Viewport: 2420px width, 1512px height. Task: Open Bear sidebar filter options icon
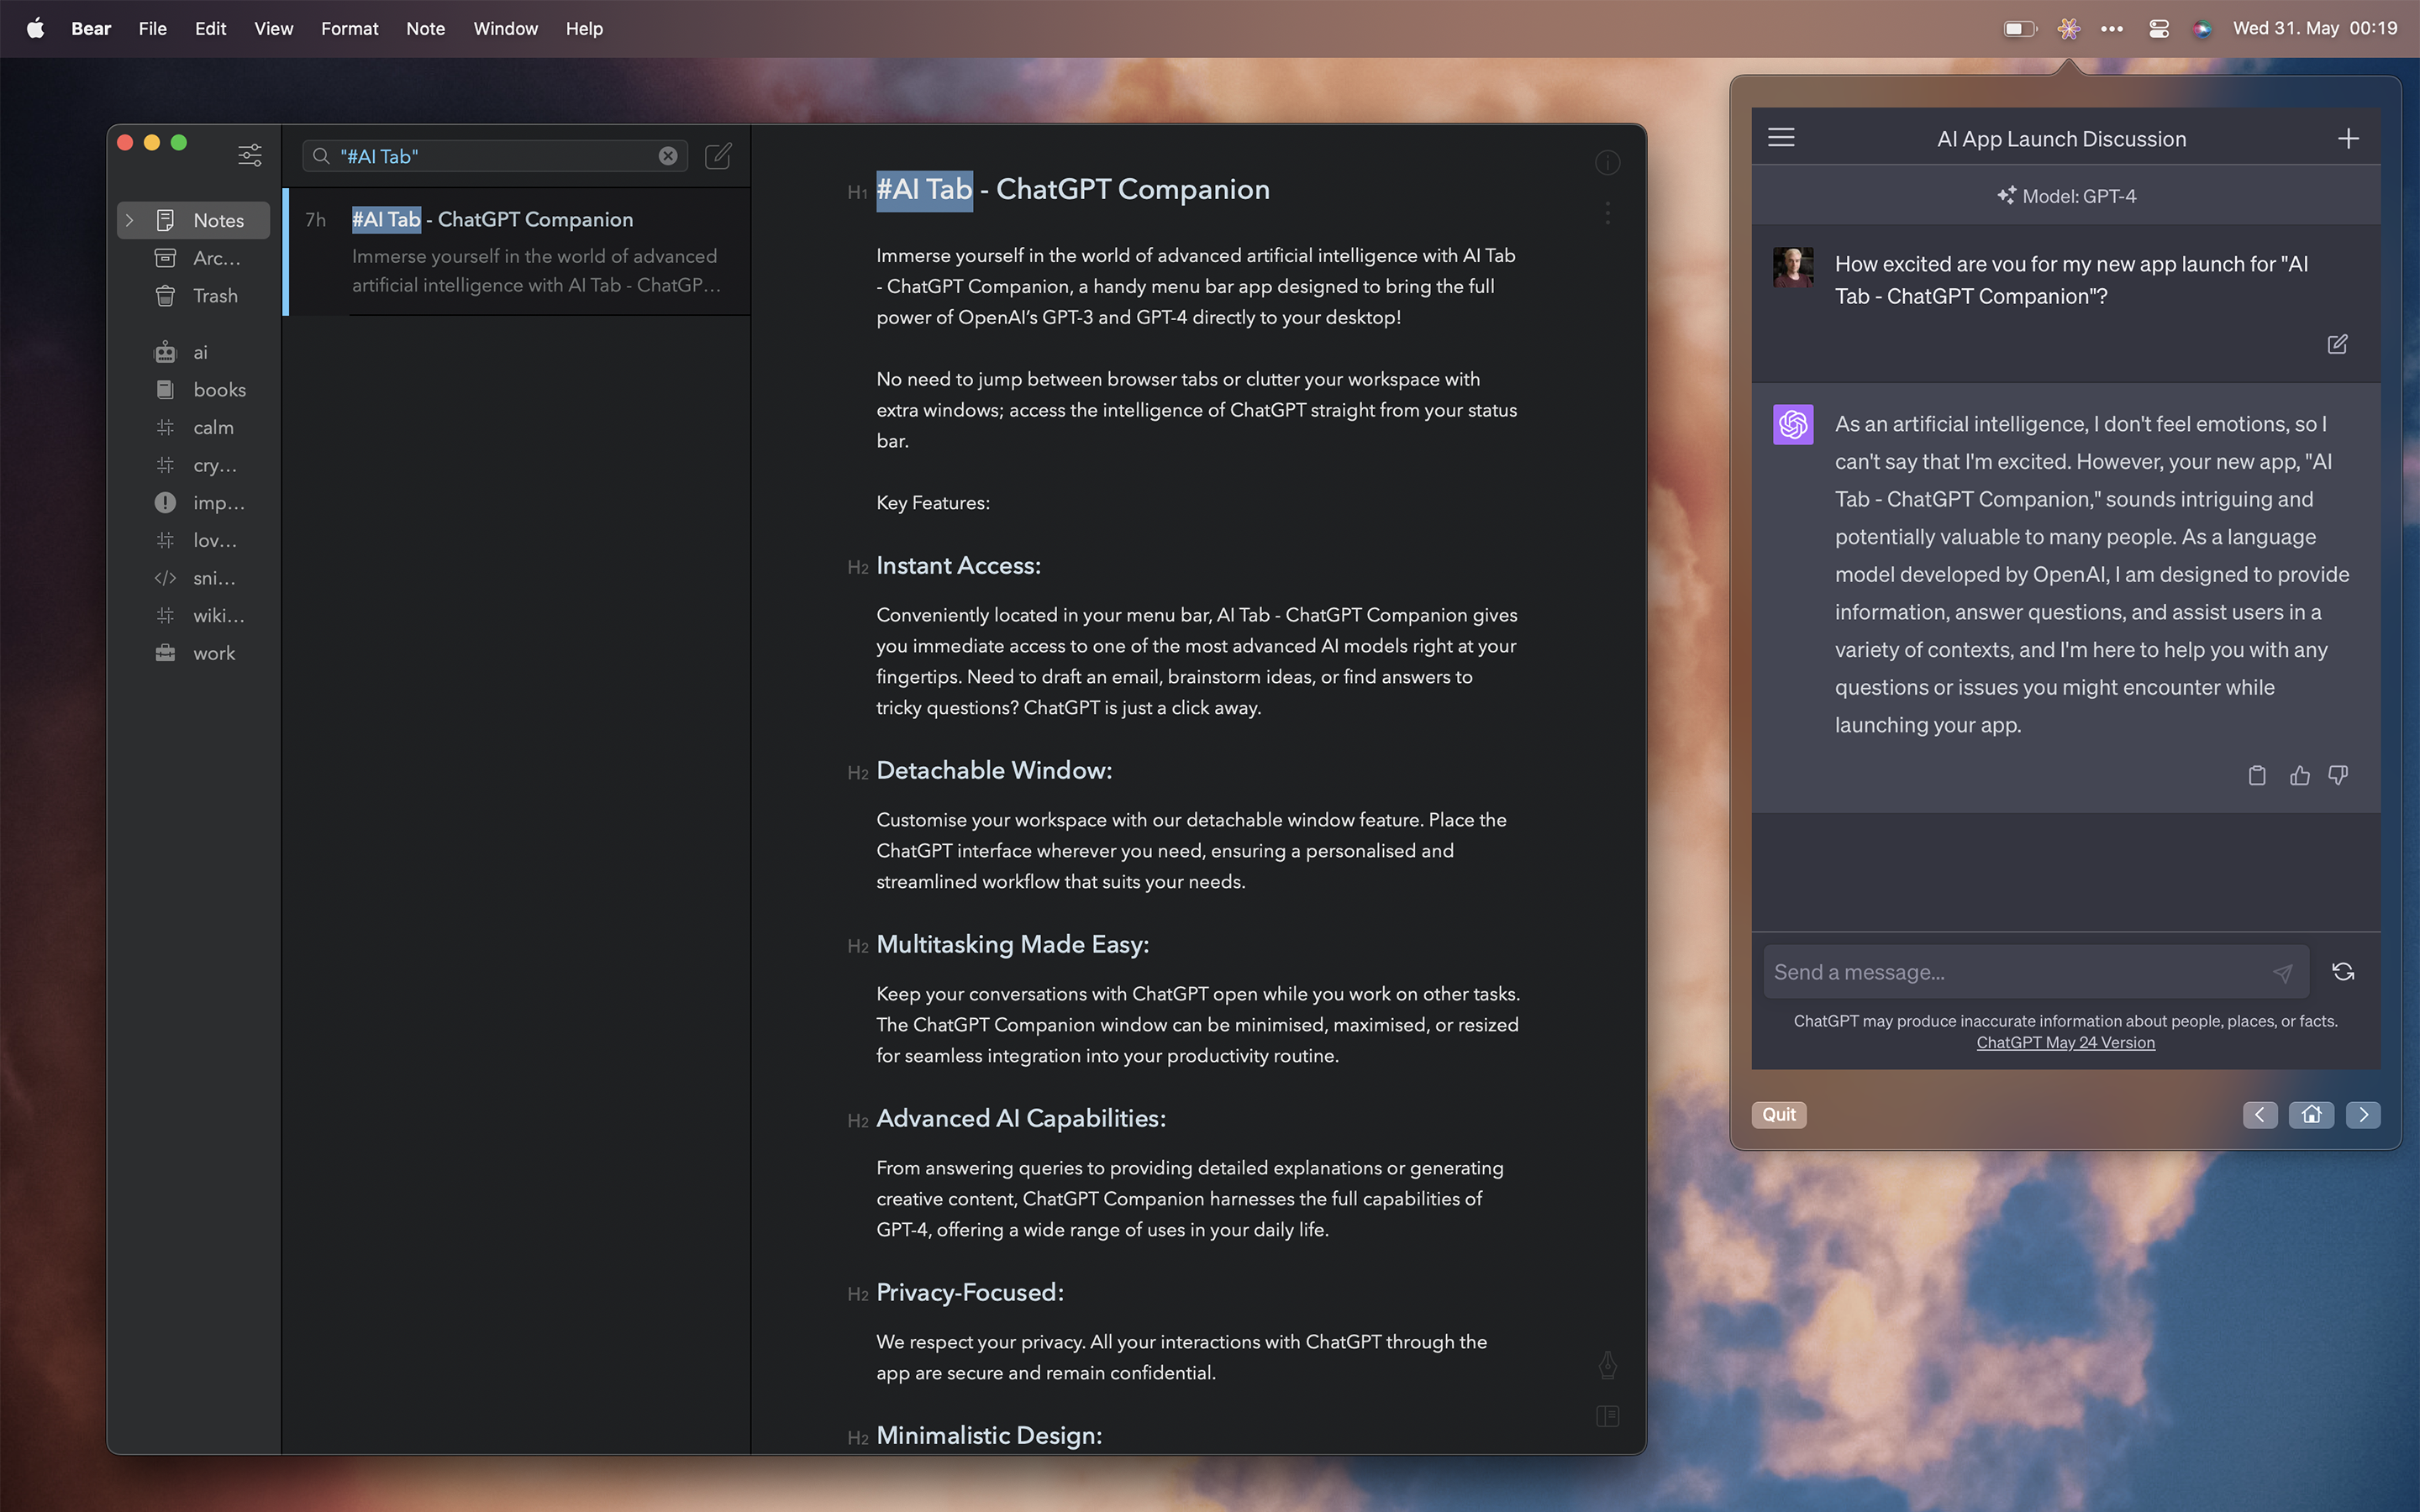click(250, 155)
